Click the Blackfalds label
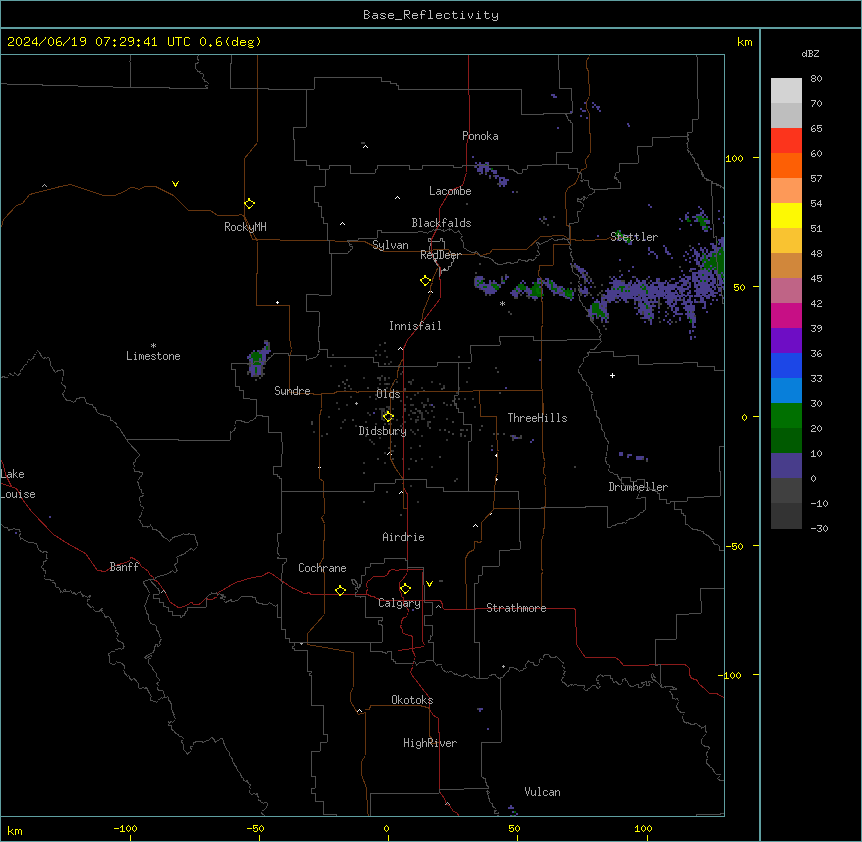862x842 pixels. [441, 223]
